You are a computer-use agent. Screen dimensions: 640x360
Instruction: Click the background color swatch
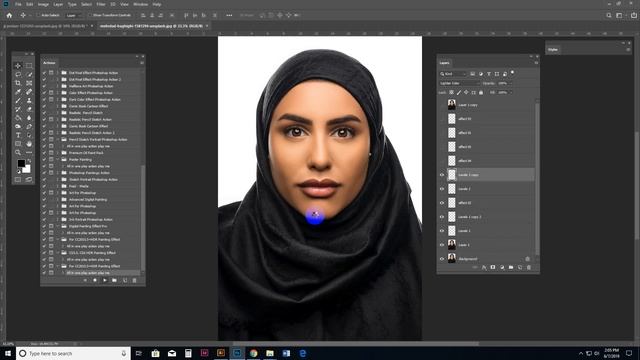click(27, 169)
